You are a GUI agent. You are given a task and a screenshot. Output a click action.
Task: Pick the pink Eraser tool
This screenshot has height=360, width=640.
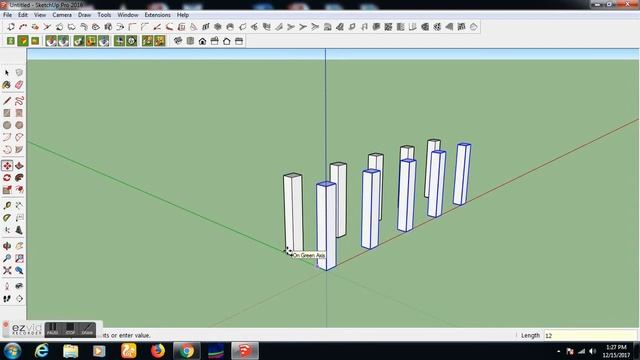pyautogui.click(x=19, y=85)
